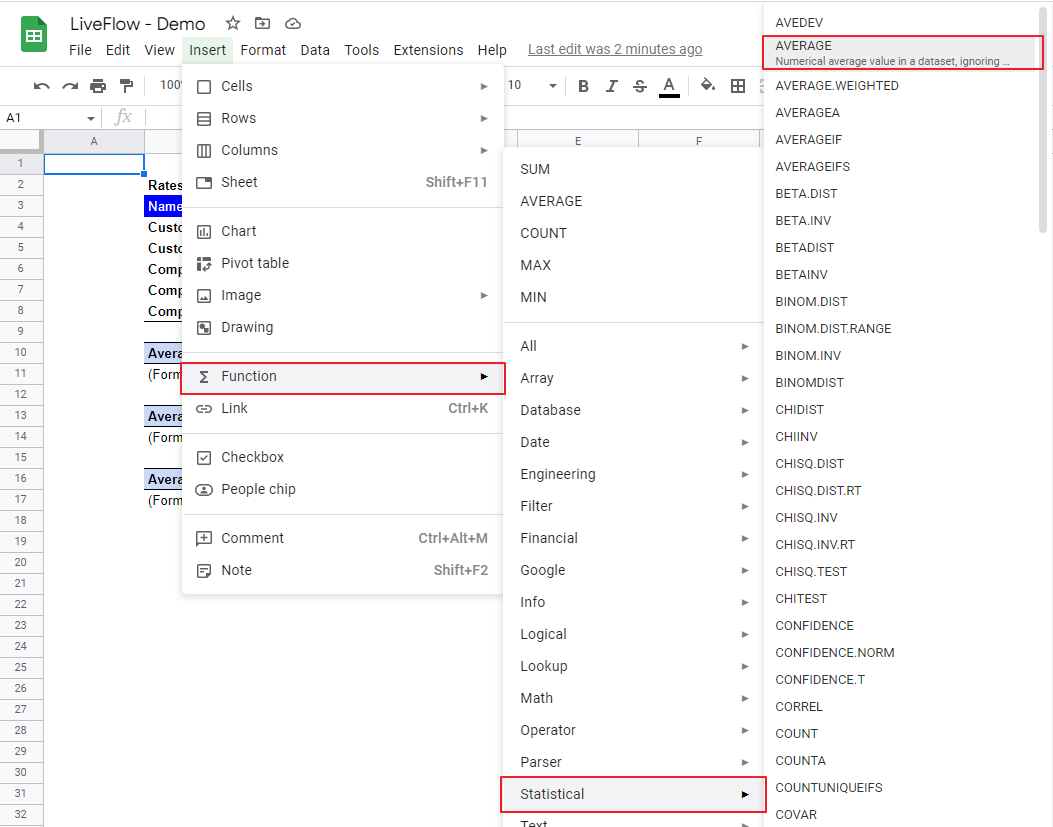Insert a Link from the menu
Screen dimensions: 1053x827
point(342,408)
